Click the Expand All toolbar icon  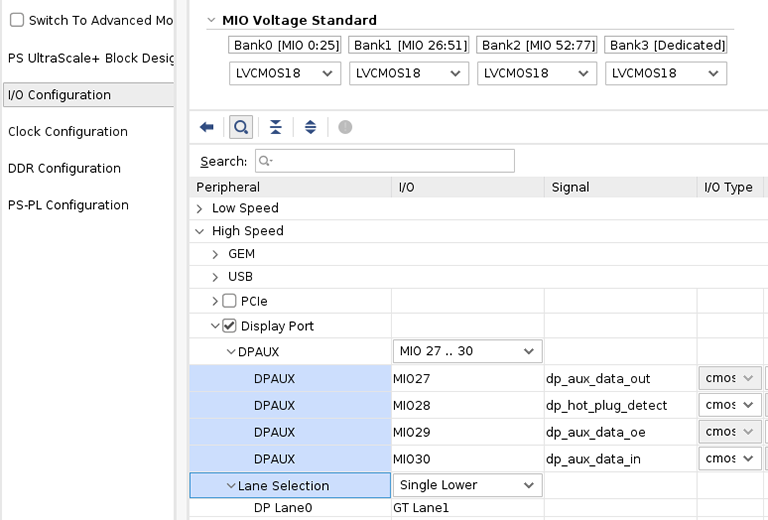pyautogui.click(x=310, y=127)
